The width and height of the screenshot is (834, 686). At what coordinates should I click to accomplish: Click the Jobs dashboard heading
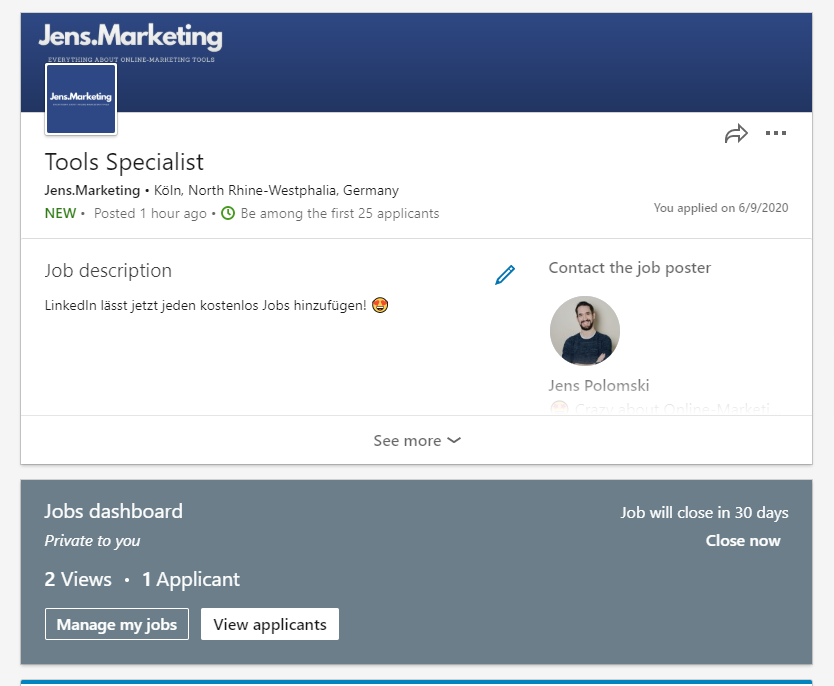[x=113, y=511]
